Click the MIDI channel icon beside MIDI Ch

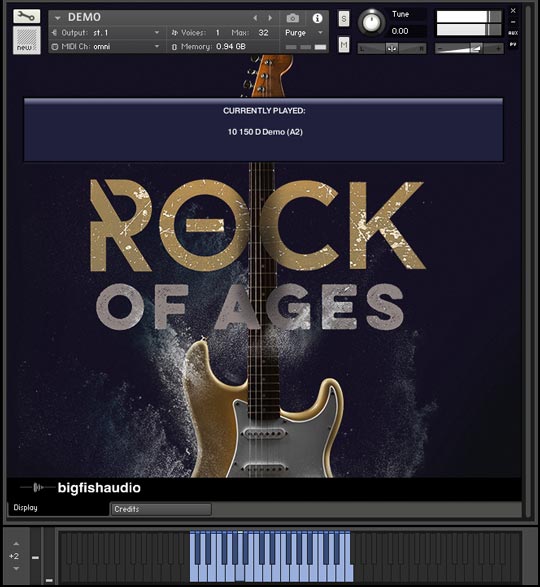point(55,47)
